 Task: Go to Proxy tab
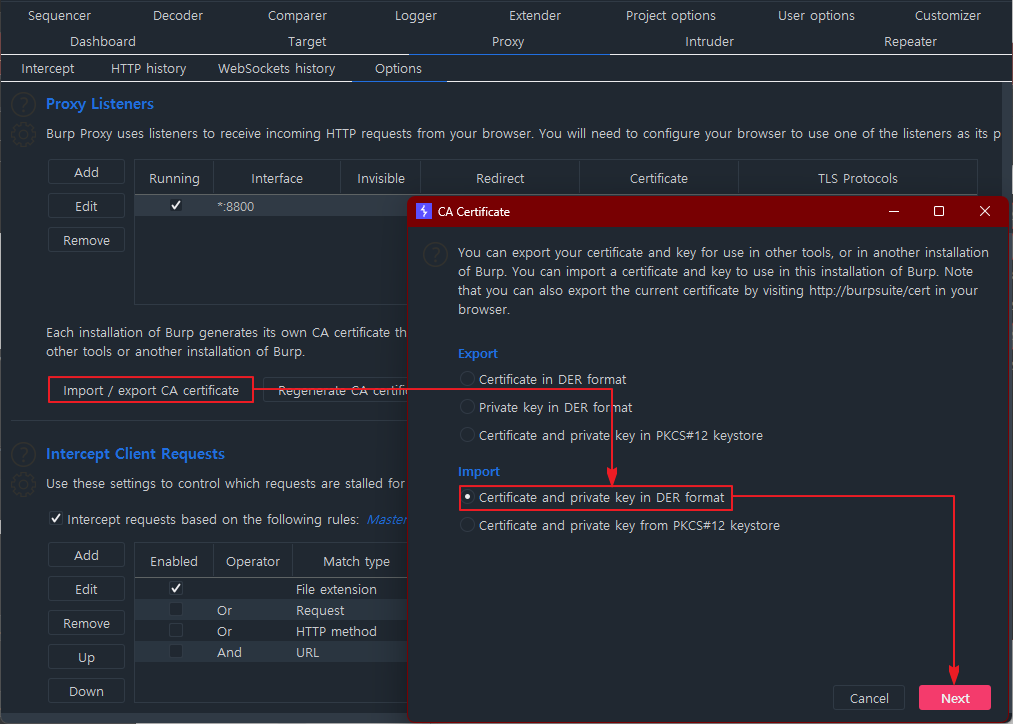[508, 41]
